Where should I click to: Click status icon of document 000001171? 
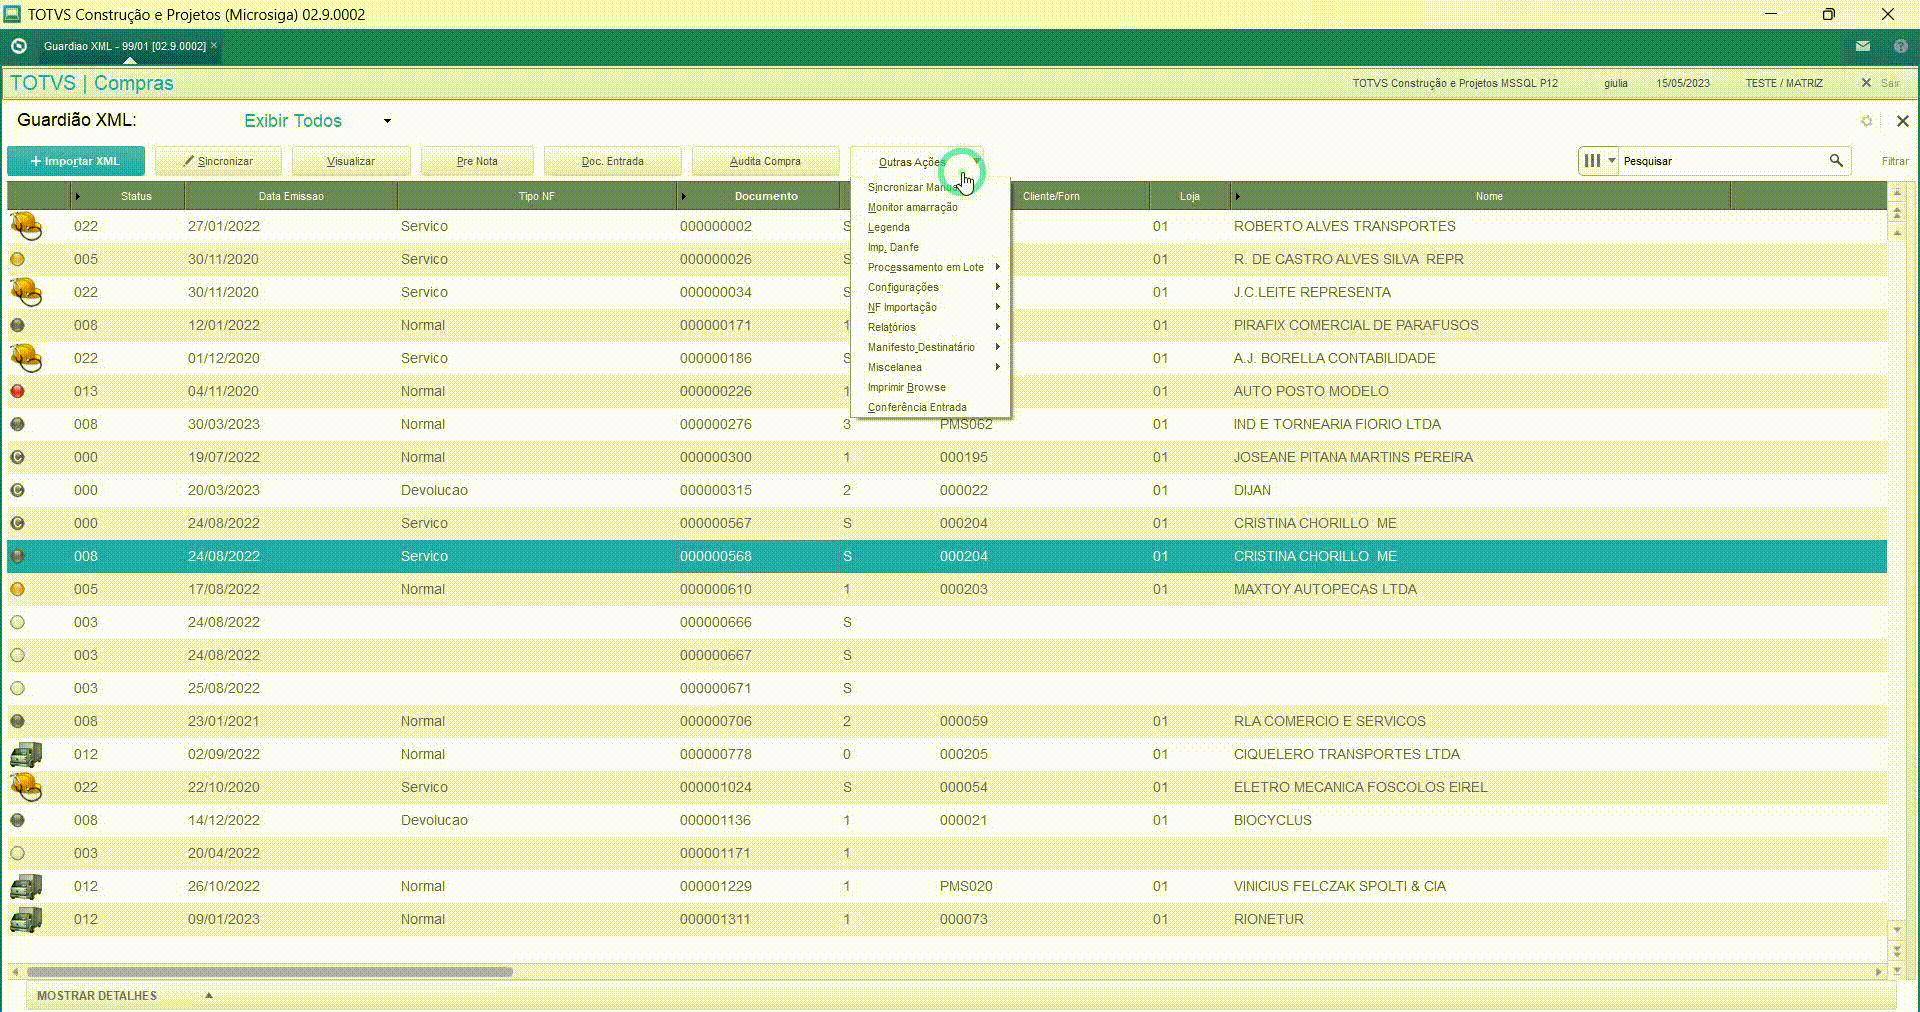point(17,853)
